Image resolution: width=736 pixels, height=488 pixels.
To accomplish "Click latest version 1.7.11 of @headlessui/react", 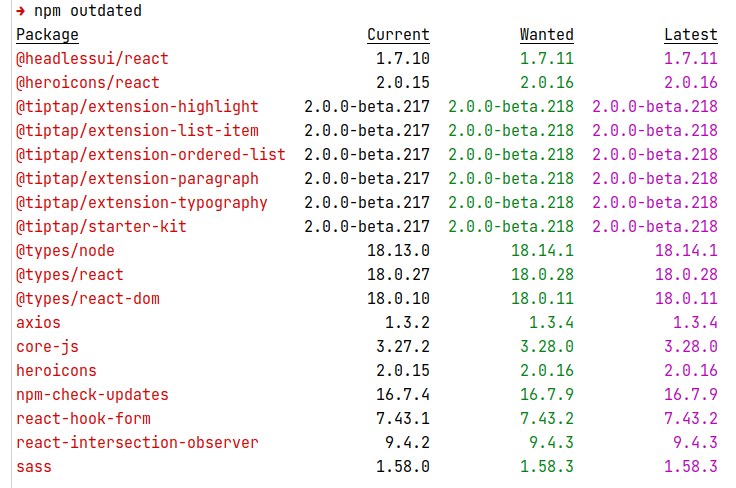I will [691, 59].
